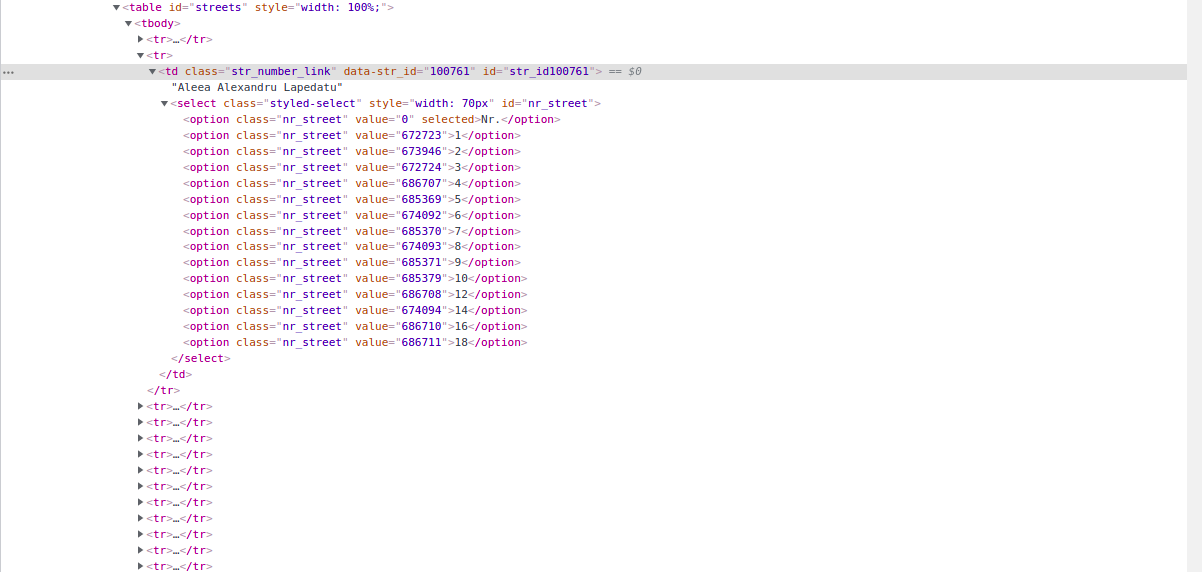Image resolution: width=1202 pixels, height=572 pixels.
Task: Select the option with value 685369
Action: [352, 200]
